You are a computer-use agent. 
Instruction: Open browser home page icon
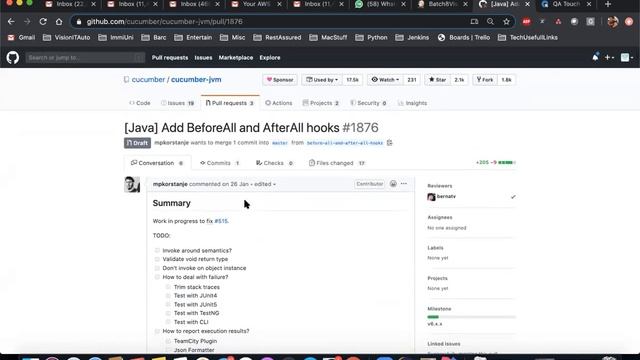(59, 22)
